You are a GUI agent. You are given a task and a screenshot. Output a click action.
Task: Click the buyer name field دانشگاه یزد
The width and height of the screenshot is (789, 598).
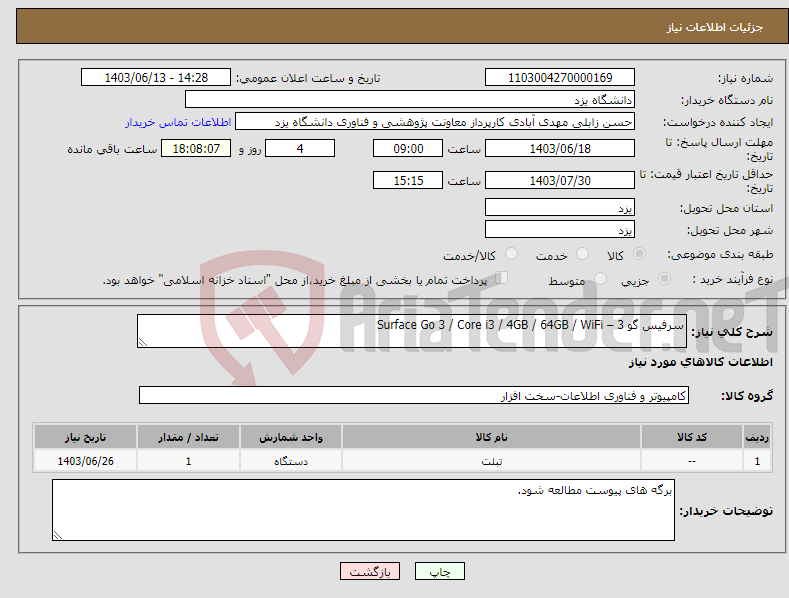coord(410,100)
